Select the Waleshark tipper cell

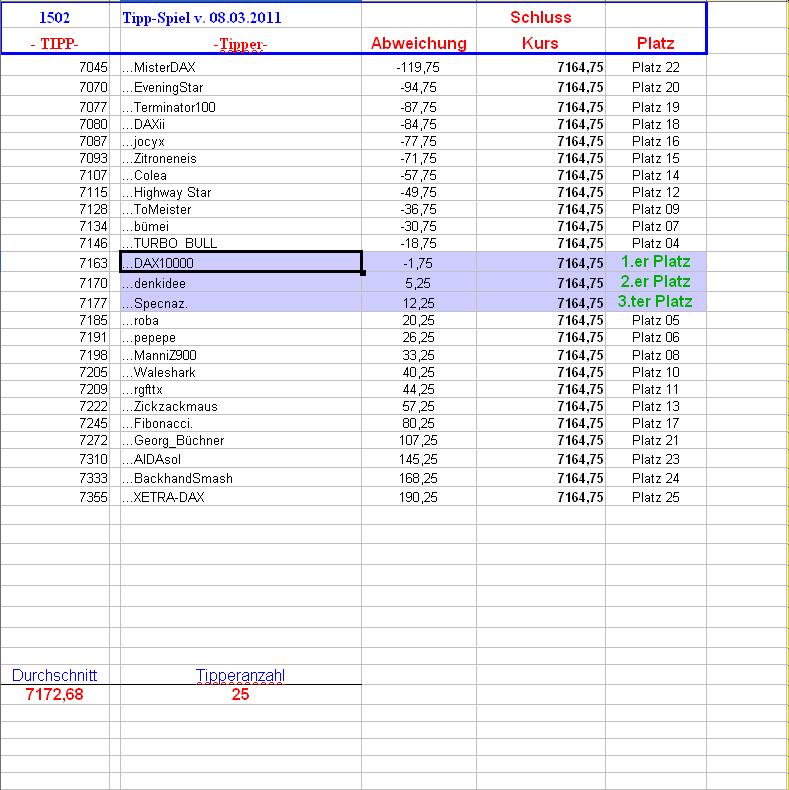tap(241, 372)
